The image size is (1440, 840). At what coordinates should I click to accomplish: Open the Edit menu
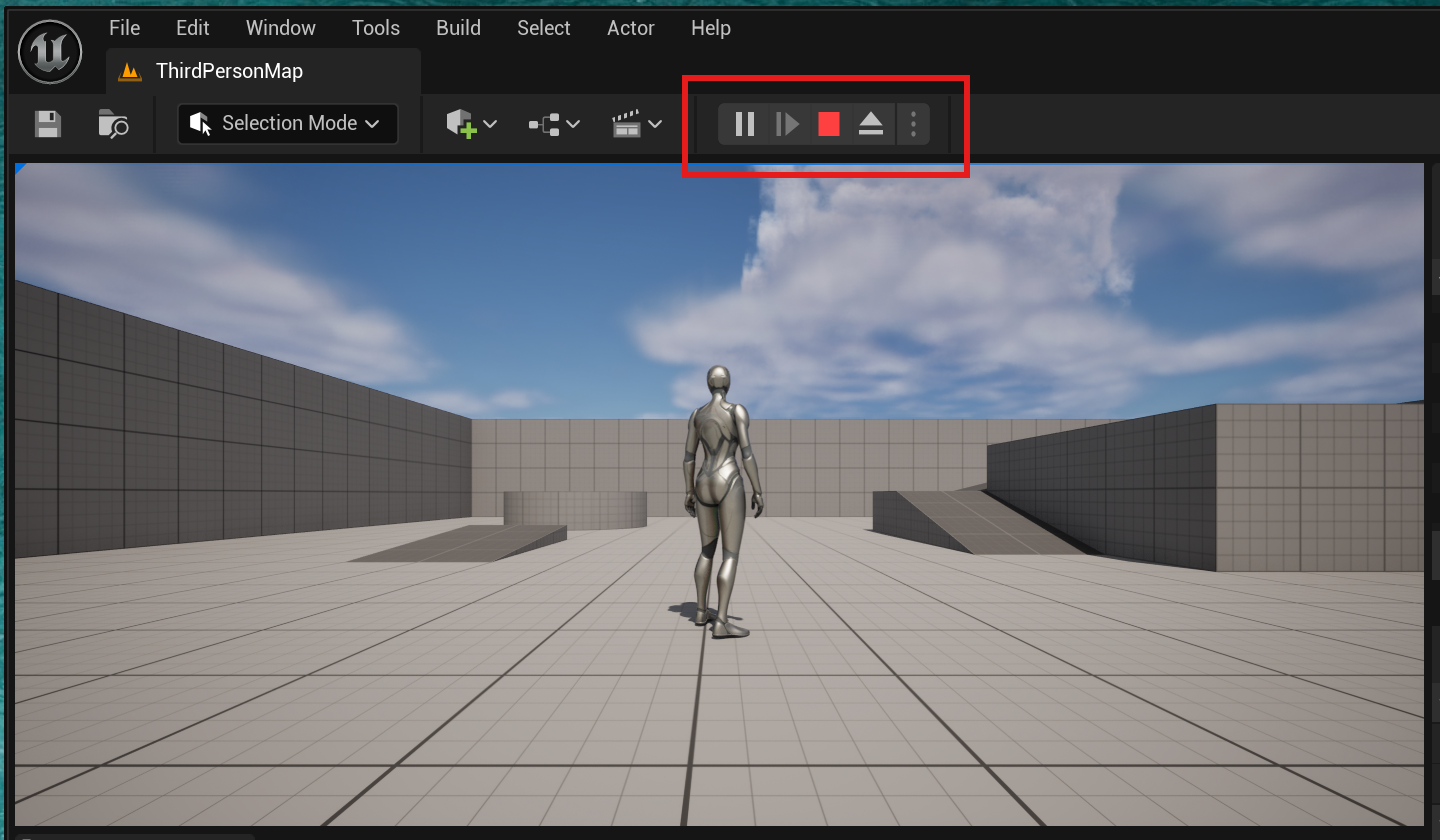pos(193,28)
